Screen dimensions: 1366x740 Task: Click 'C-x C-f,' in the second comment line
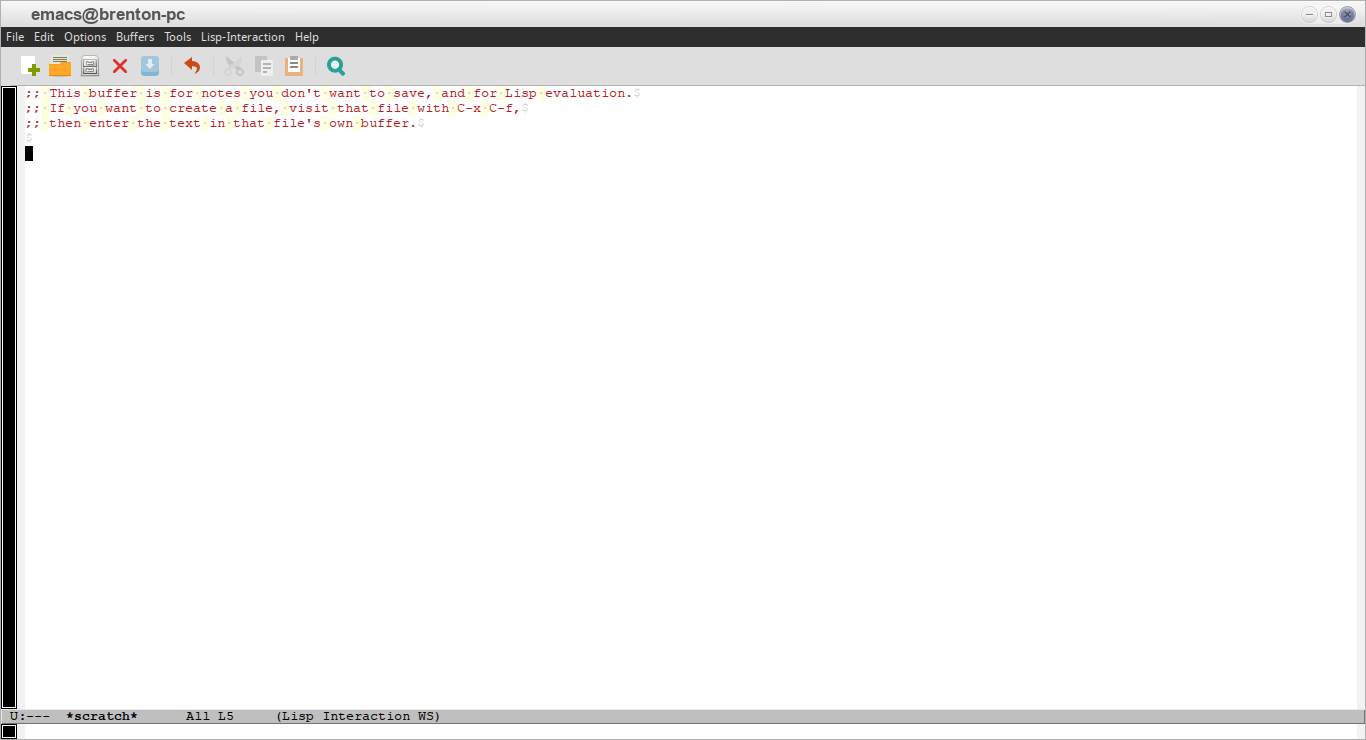489,108
